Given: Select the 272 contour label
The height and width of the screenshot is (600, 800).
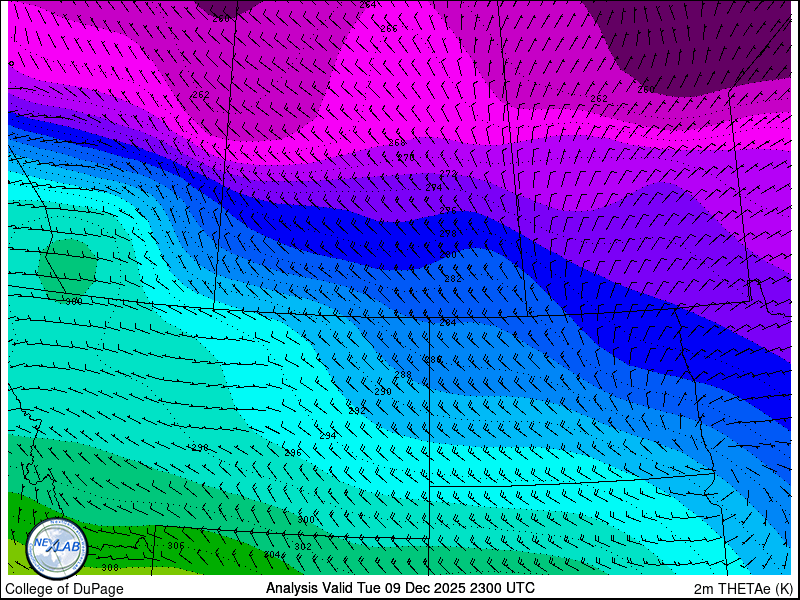Looking at the screenshot, I should (x=448, y=174).
